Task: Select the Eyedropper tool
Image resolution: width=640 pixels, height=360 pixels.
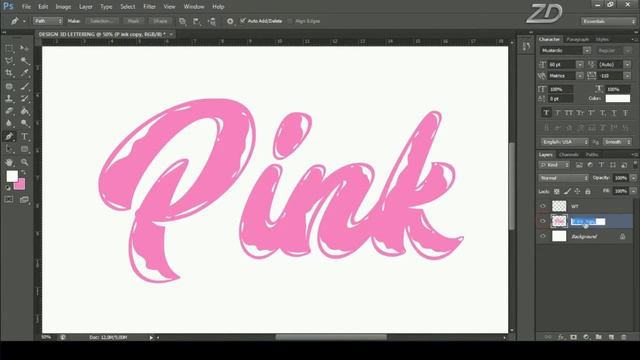Action: (24, 73)
